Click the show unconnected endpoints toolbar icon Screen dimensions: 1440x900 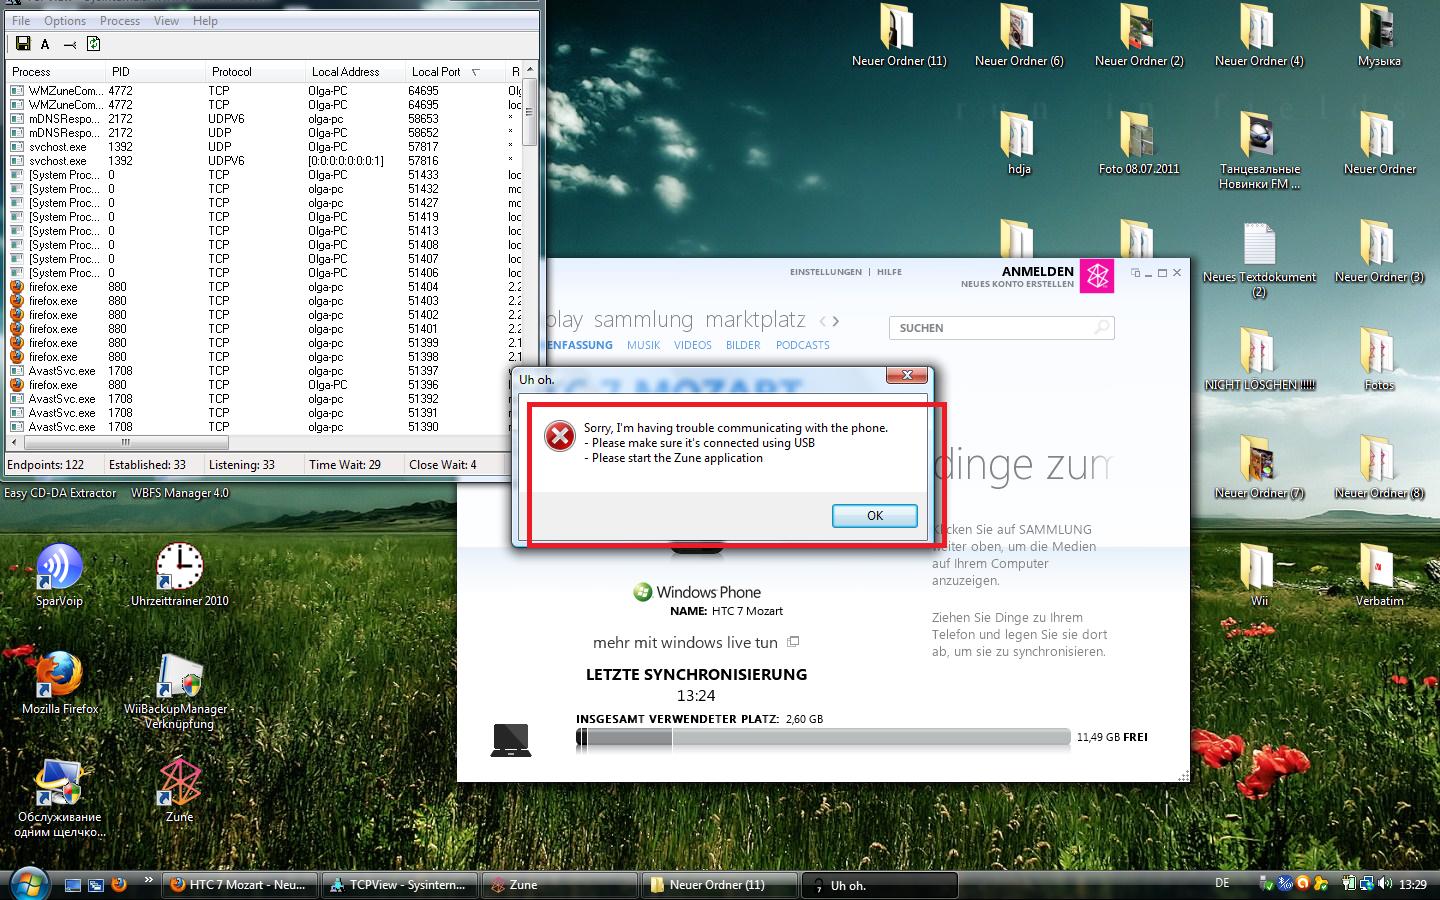(x=69, y=44)
